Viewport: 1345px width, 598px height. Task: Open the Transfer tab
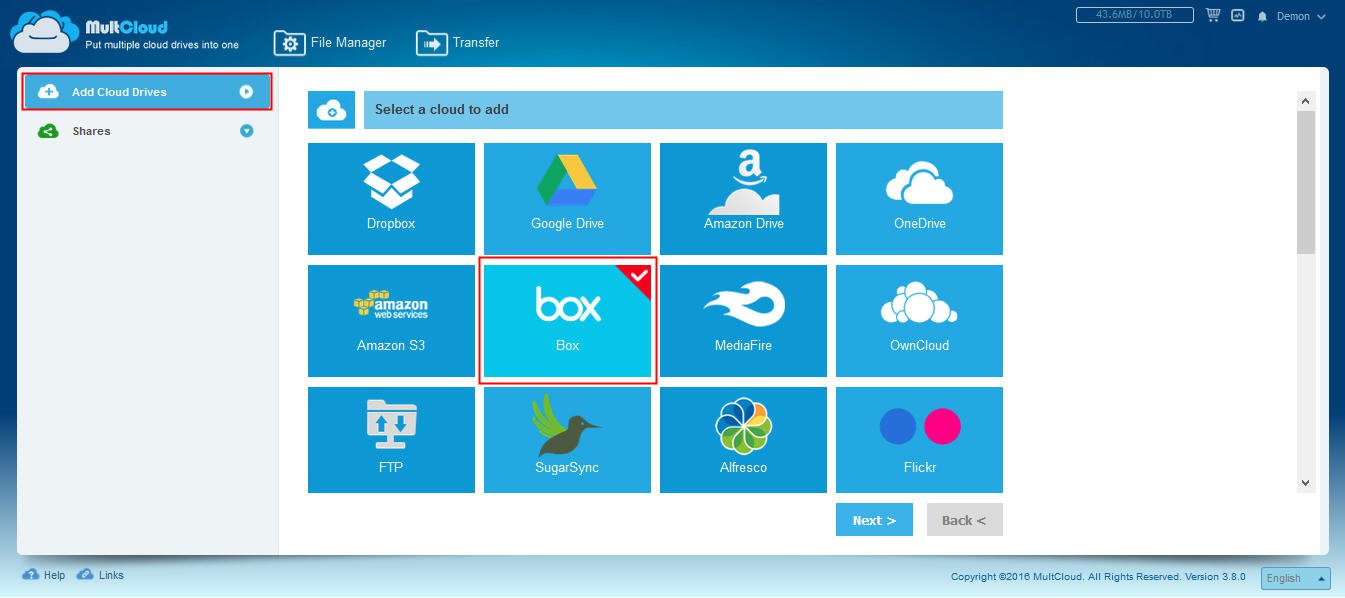click(458, 43)
